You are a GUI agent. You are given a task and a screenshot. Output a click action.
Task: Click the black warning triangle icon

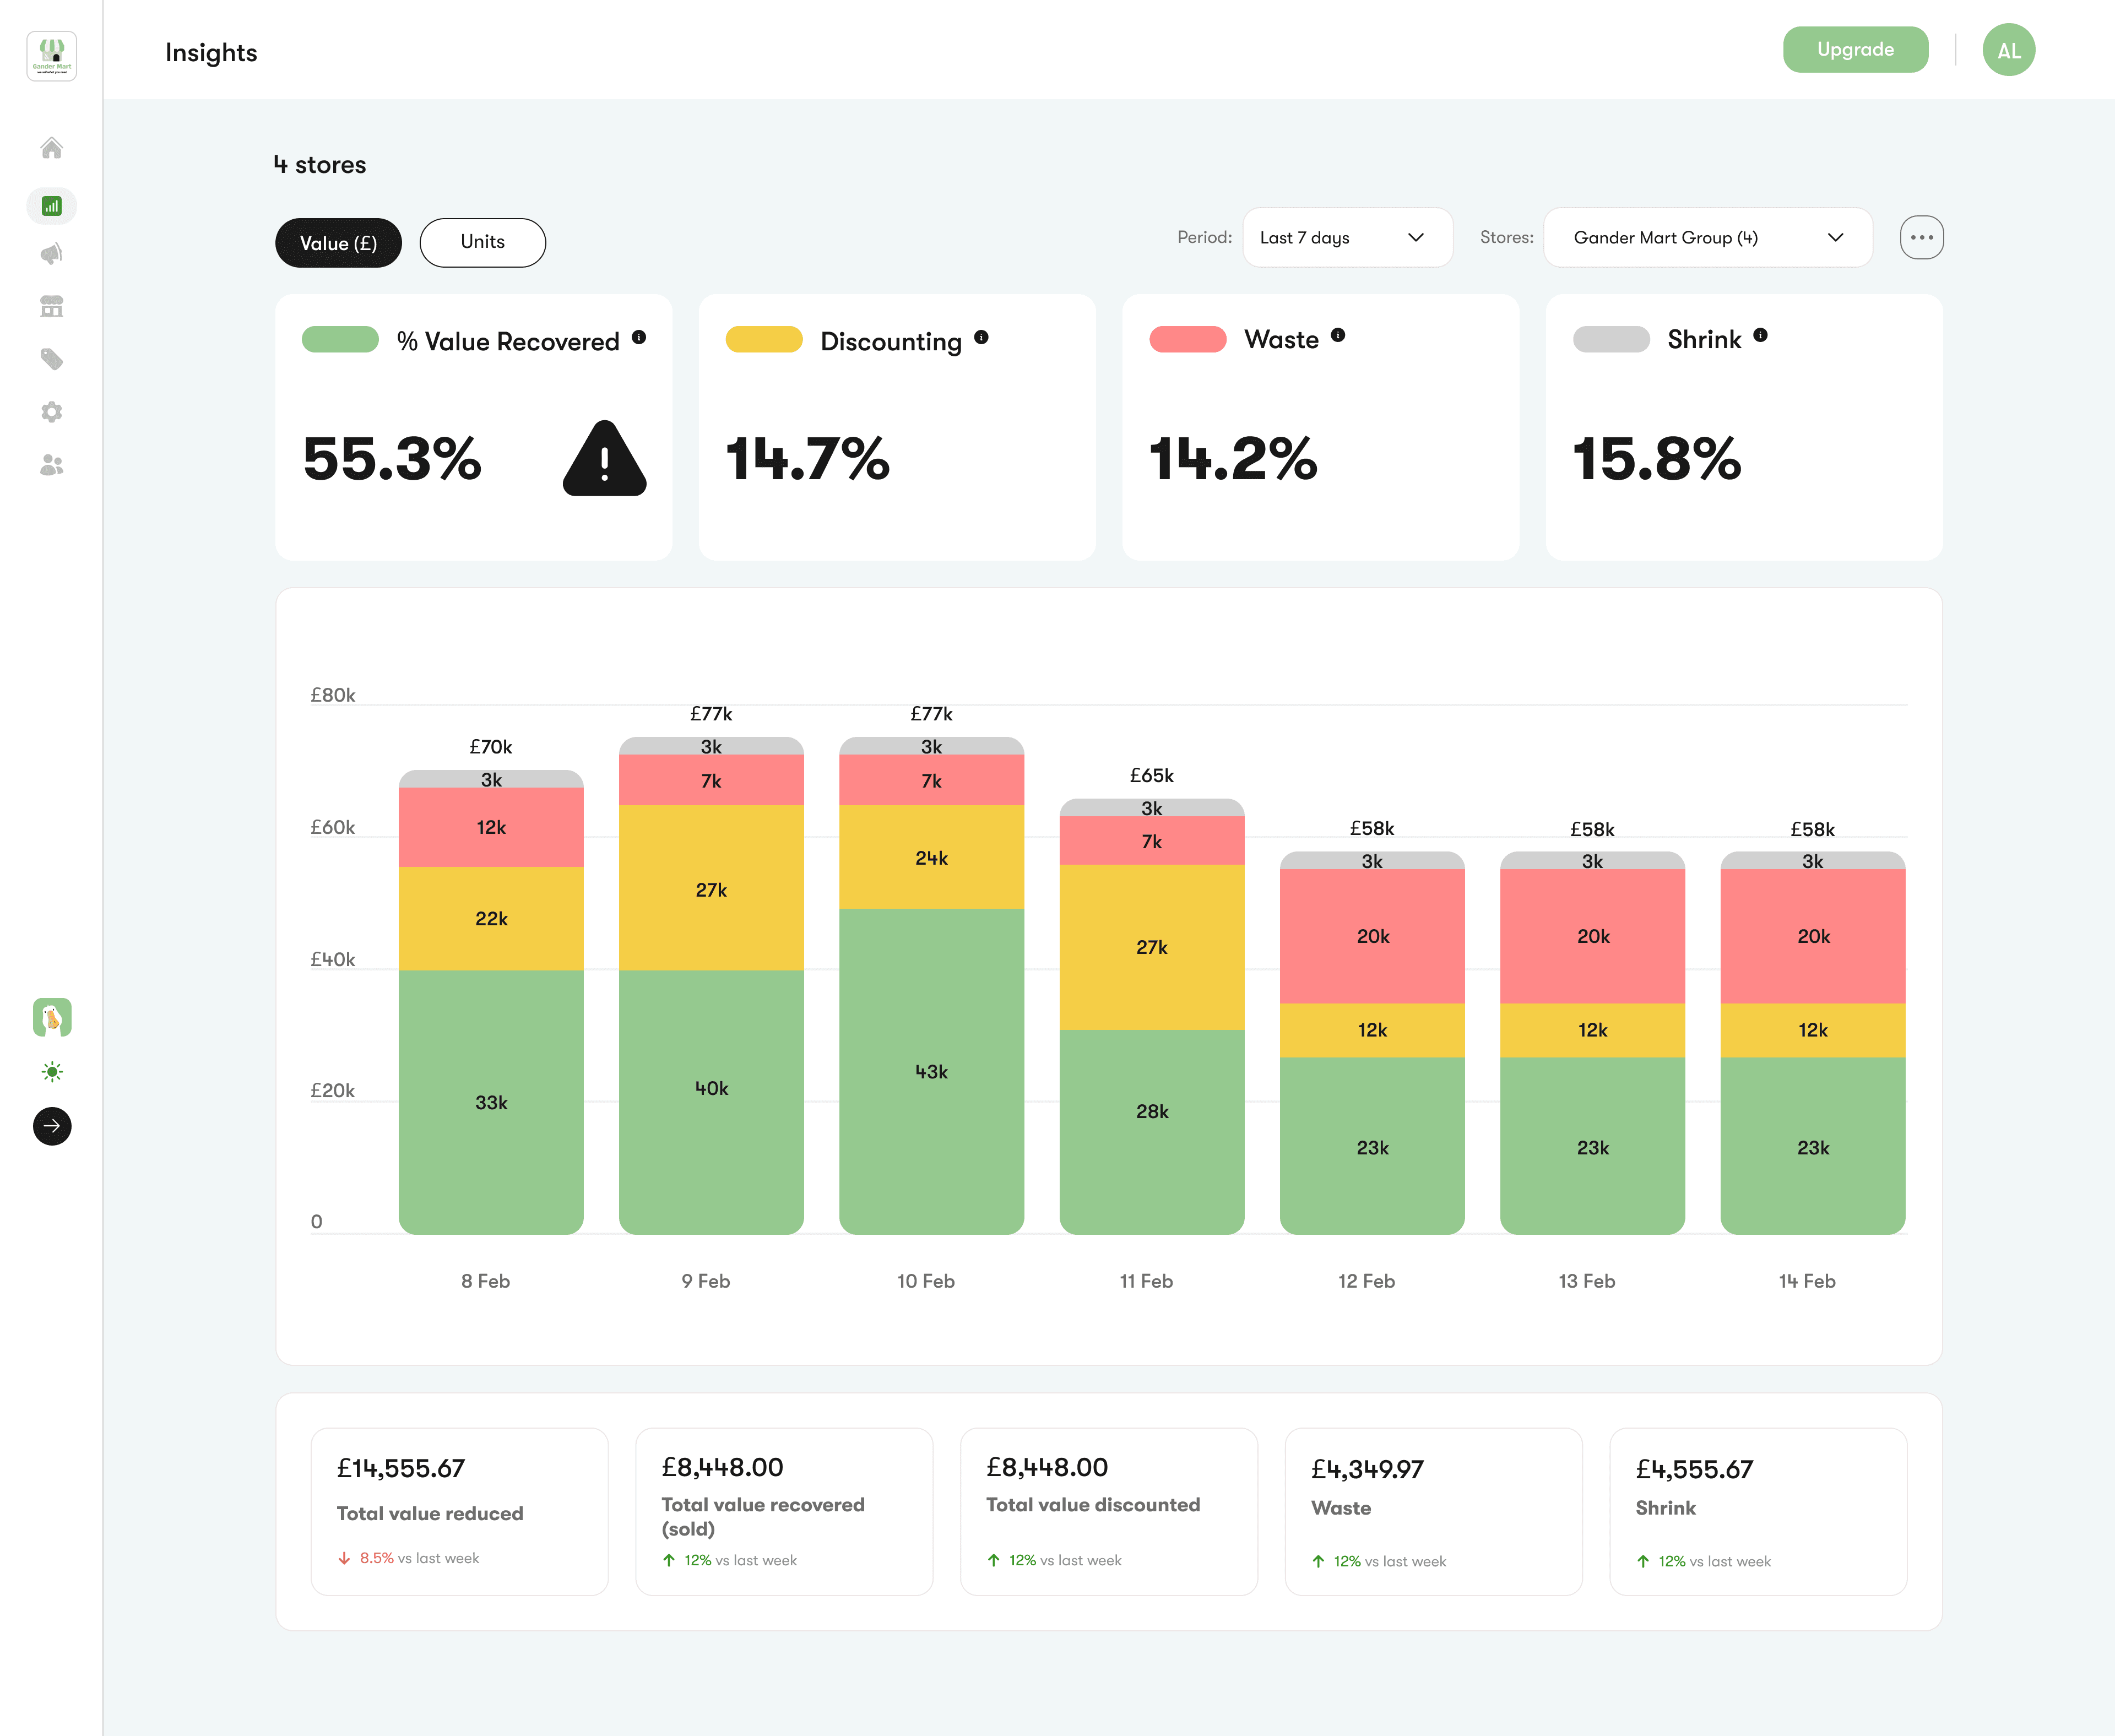(x=605, y=459)
